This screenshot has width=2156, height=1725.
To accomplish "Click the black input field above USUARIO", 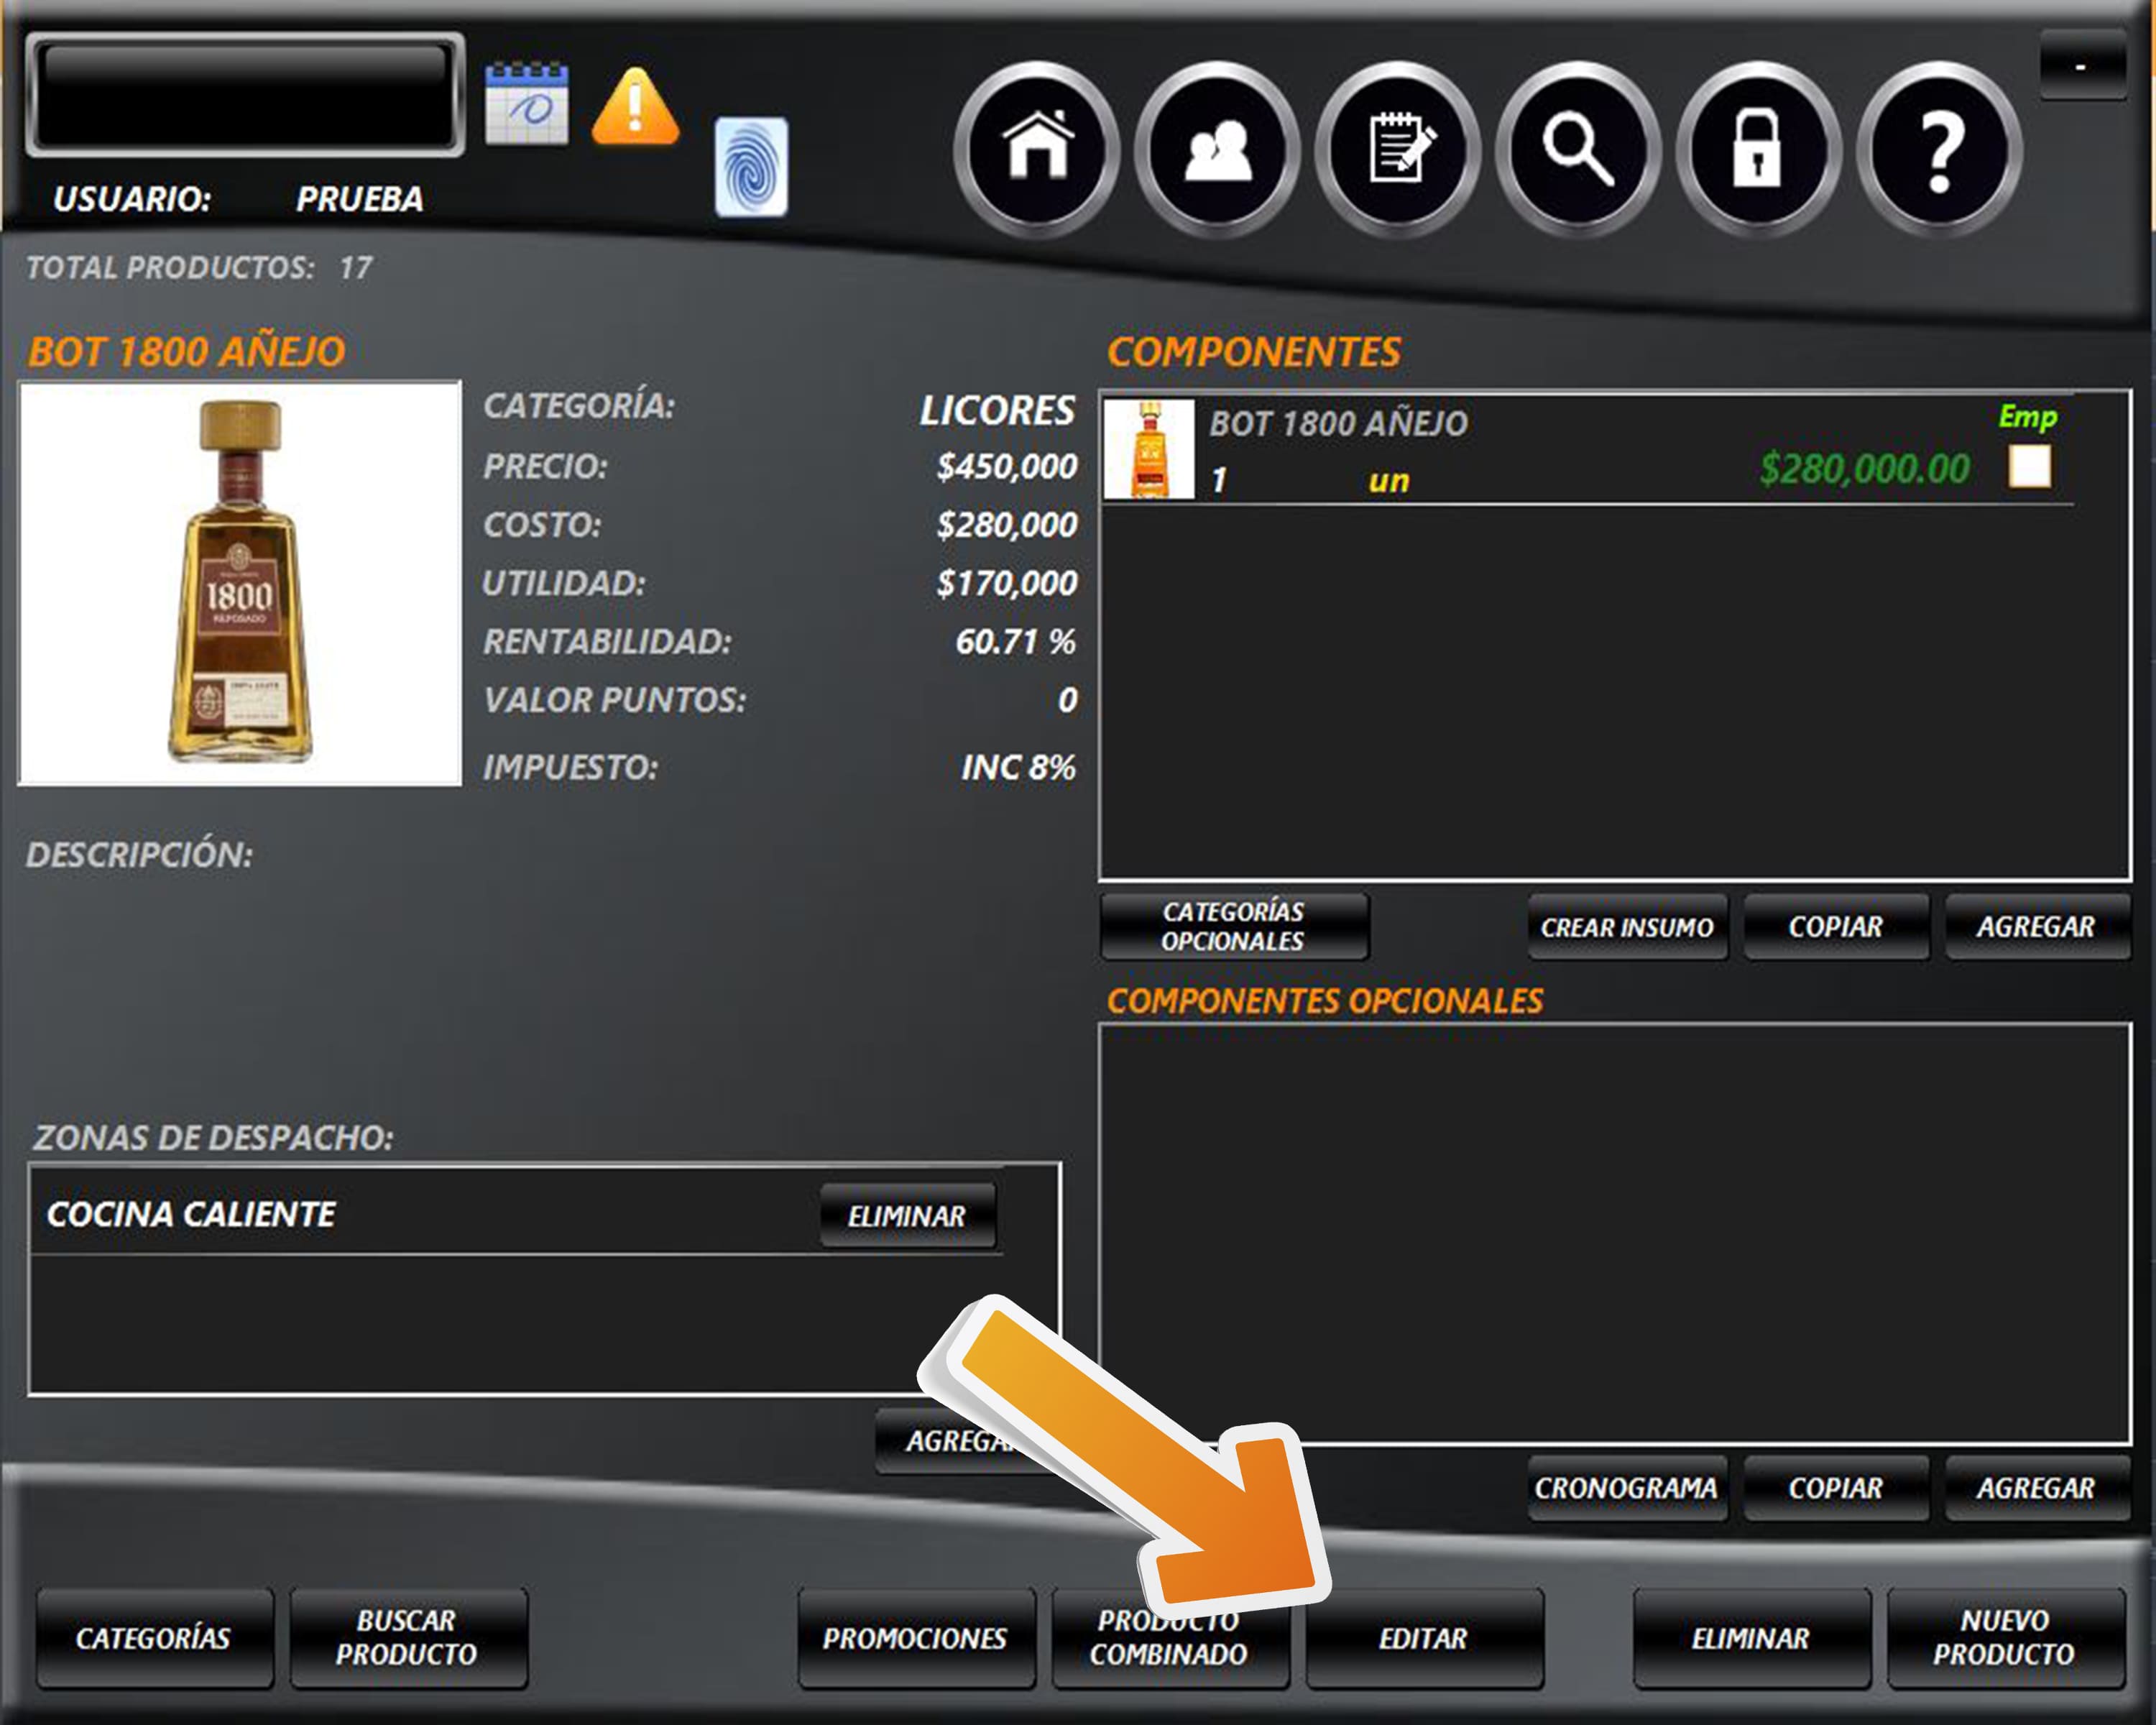I will (x=245, y=95).
